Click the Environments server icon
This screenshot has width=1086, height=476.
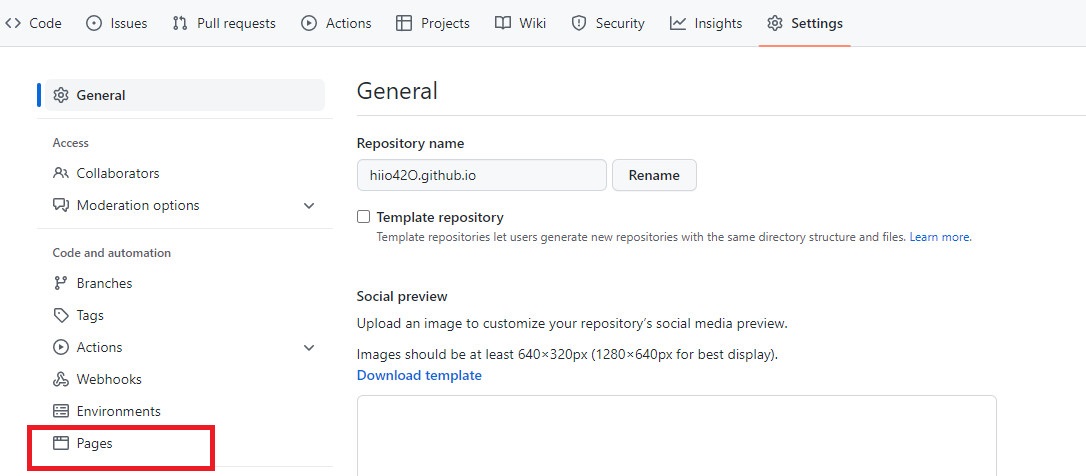(x=61, y=411)
